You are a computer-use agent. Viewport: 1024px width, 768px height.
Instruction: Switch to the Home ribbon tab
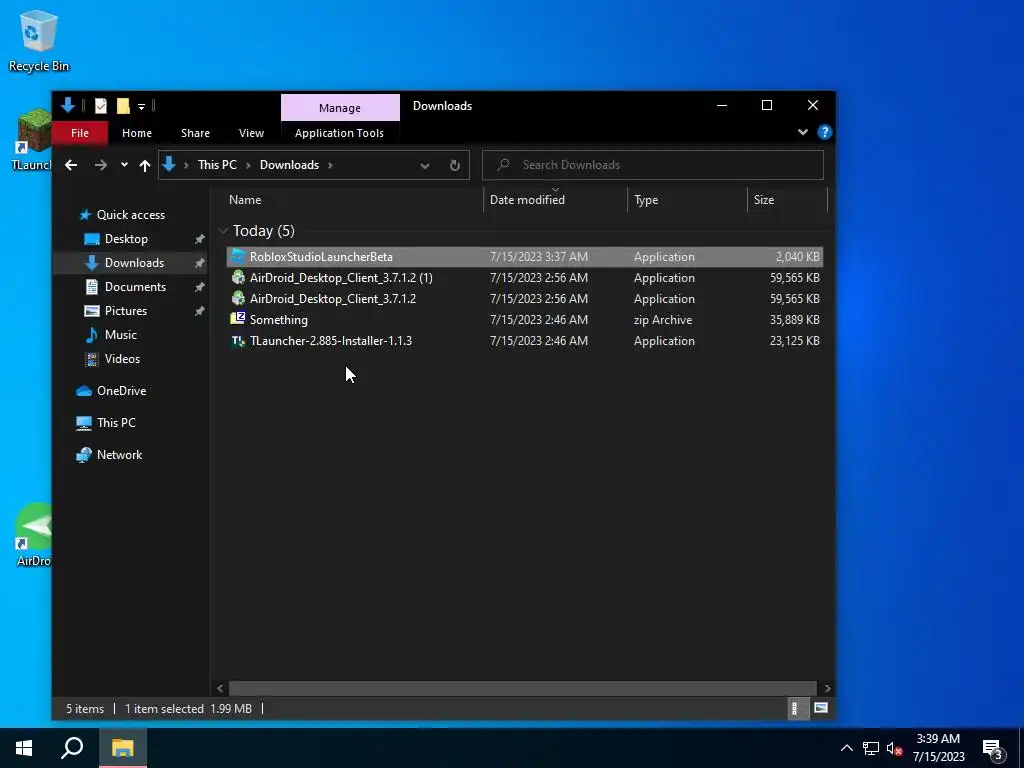click(136, 133)
